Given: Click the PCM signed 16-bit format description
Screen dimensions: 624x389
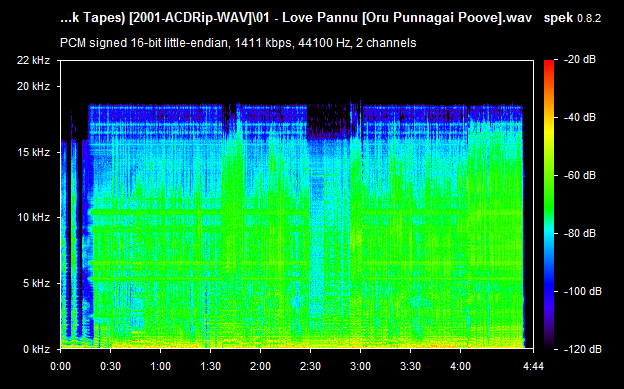Looking at the screenshot, I should click(x=238, y=43).
